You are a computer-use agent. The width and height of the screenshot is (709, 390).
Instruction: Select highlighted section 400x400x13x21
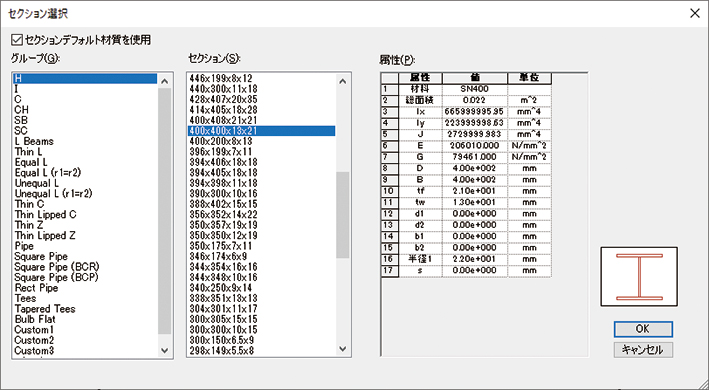pos(261,131)
